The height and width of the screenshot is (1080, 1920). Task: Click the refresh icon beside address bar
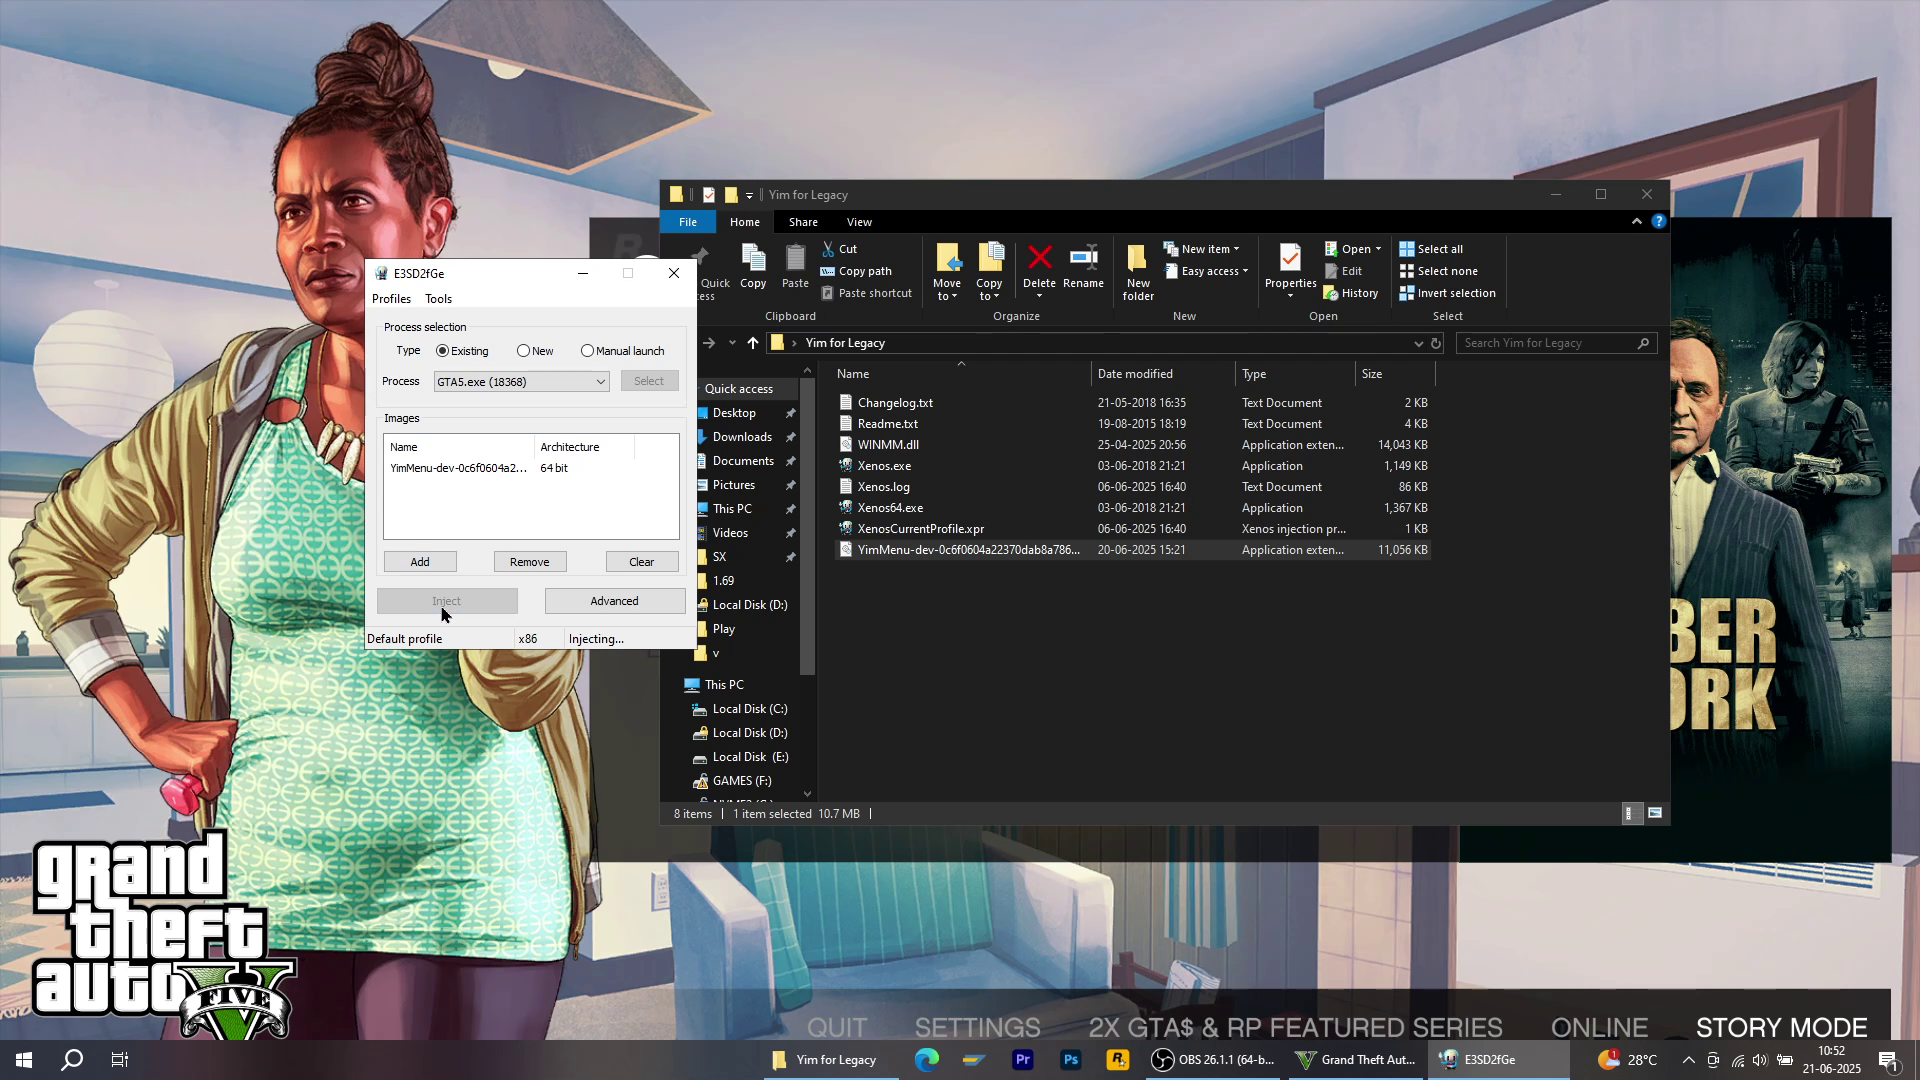1436,343
